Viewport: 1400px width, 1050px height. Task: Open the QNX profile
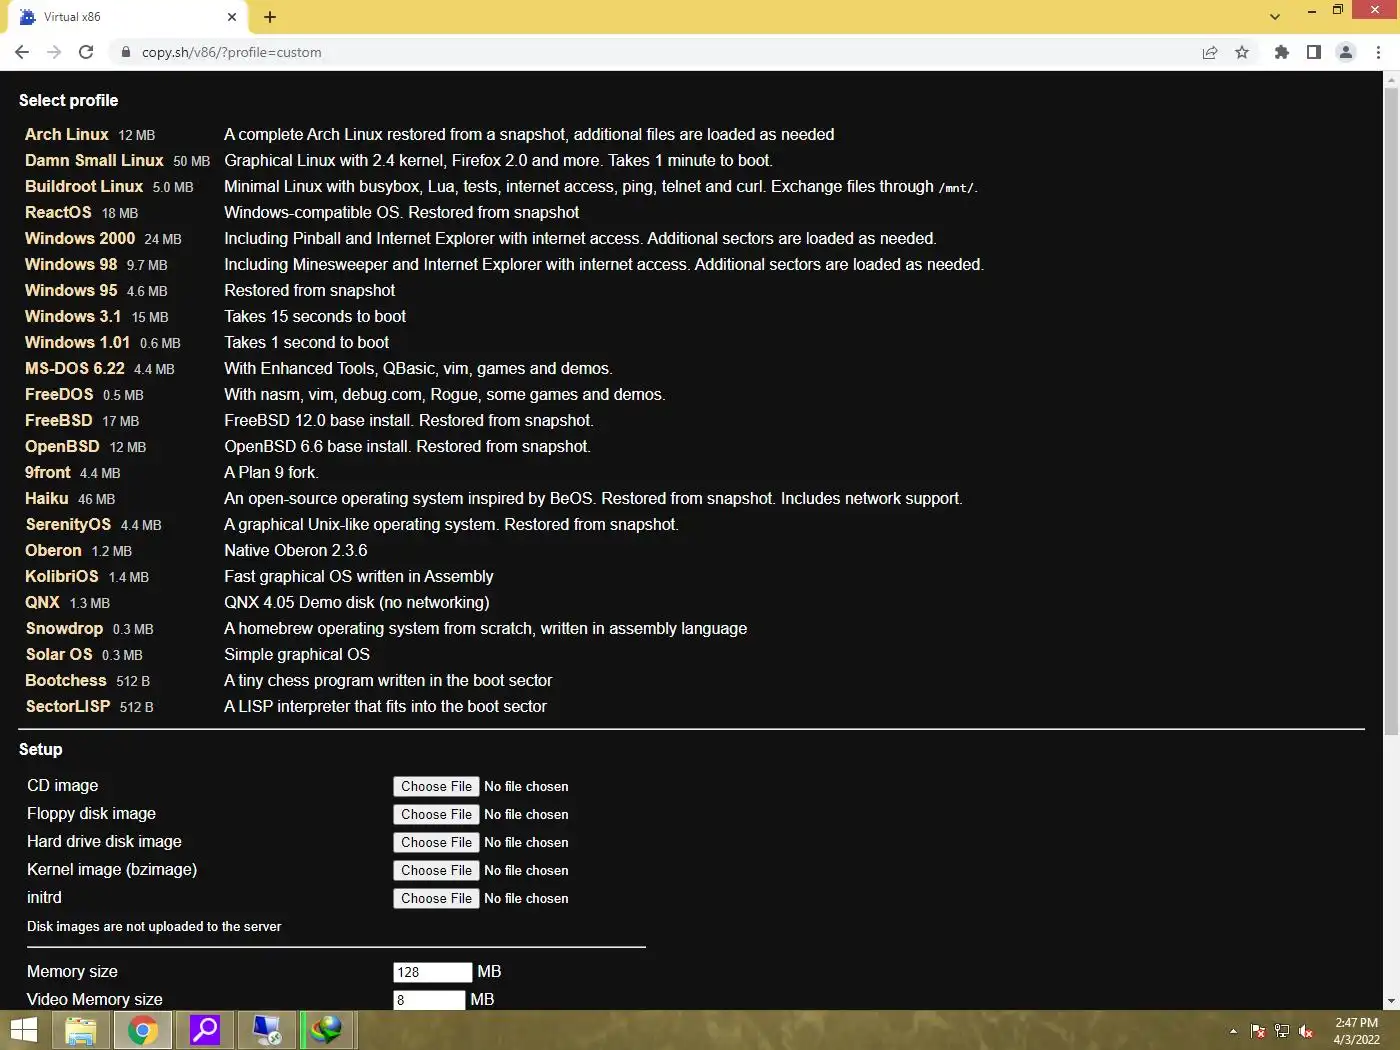coord(42,602)
